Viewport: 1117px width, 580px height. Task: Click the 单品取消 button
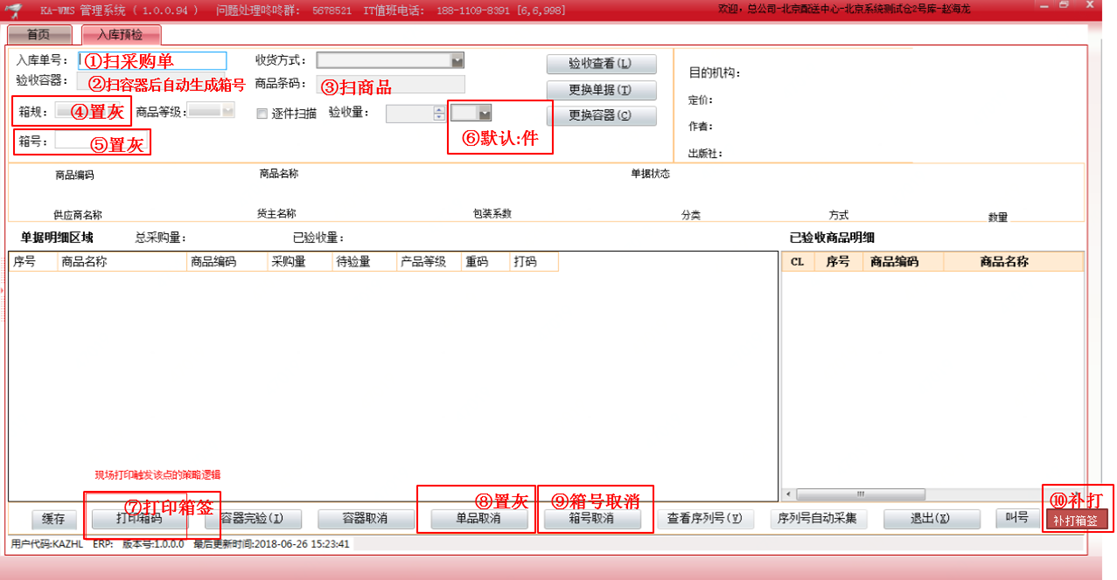click(x=479, y=519)
